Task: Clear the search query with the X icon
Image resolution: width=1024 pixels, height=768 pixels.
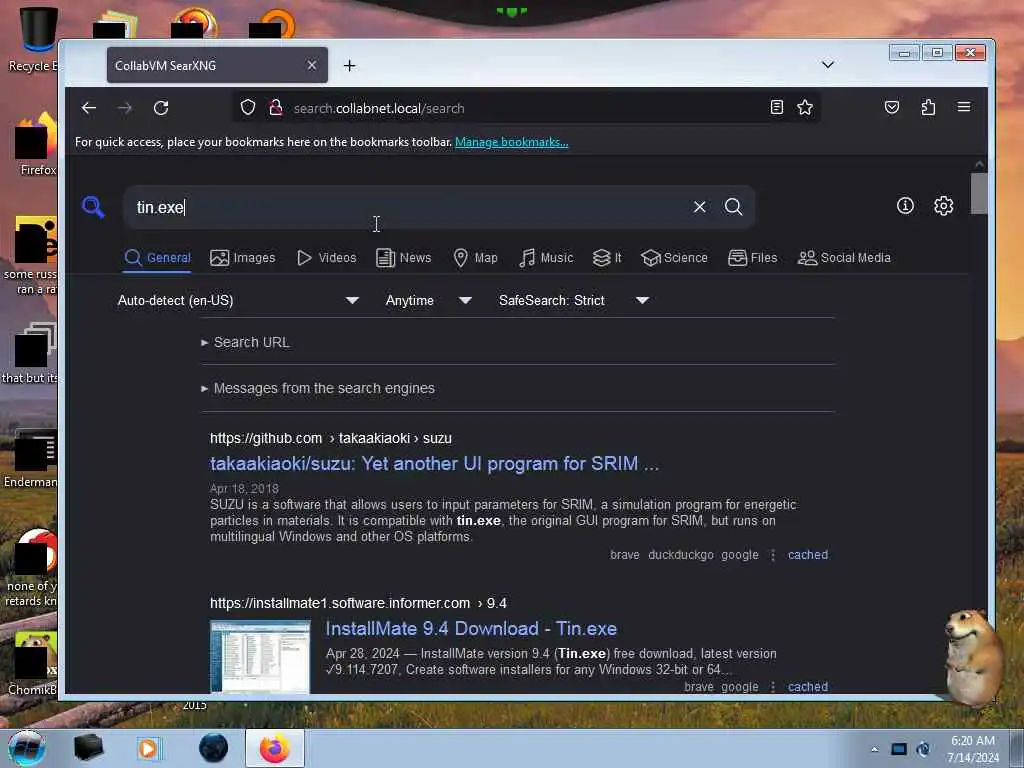Action: click(x=699, y=207)
